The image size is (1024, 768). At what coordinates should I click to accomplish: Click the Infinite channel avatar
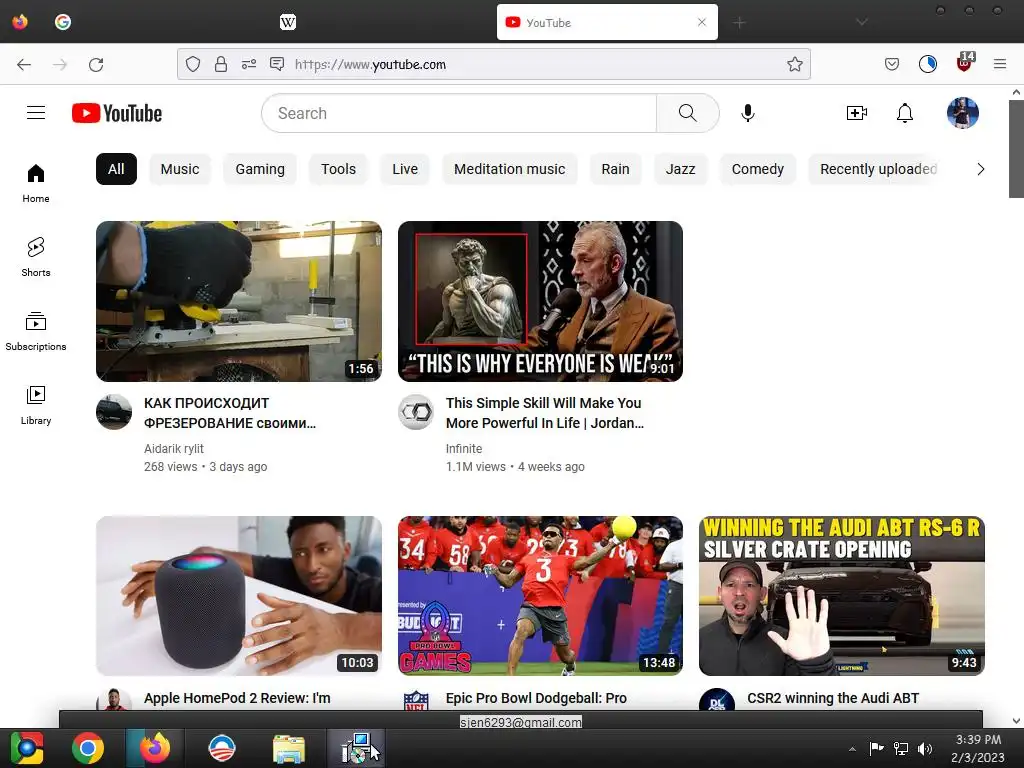click(x=416, y=412)
